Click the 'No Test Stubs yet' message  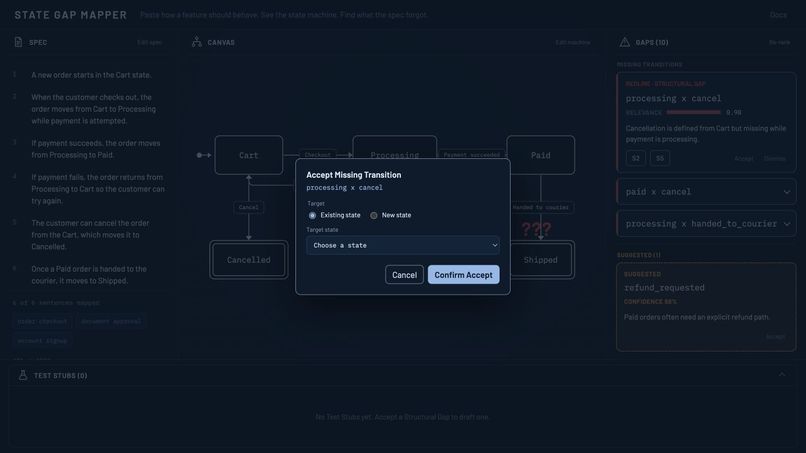tap(402, 417)
